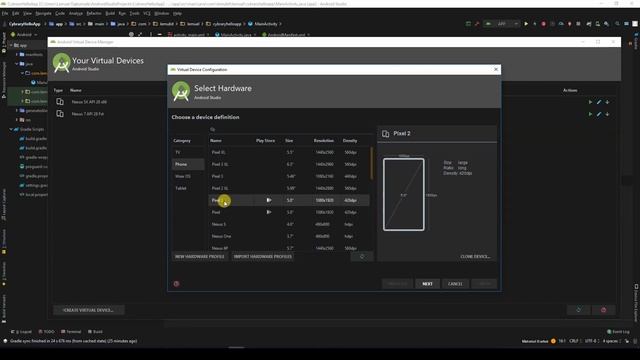Click the Run app green play icon
This screenshot has width=640, height=360.
[x=526, y=24]
